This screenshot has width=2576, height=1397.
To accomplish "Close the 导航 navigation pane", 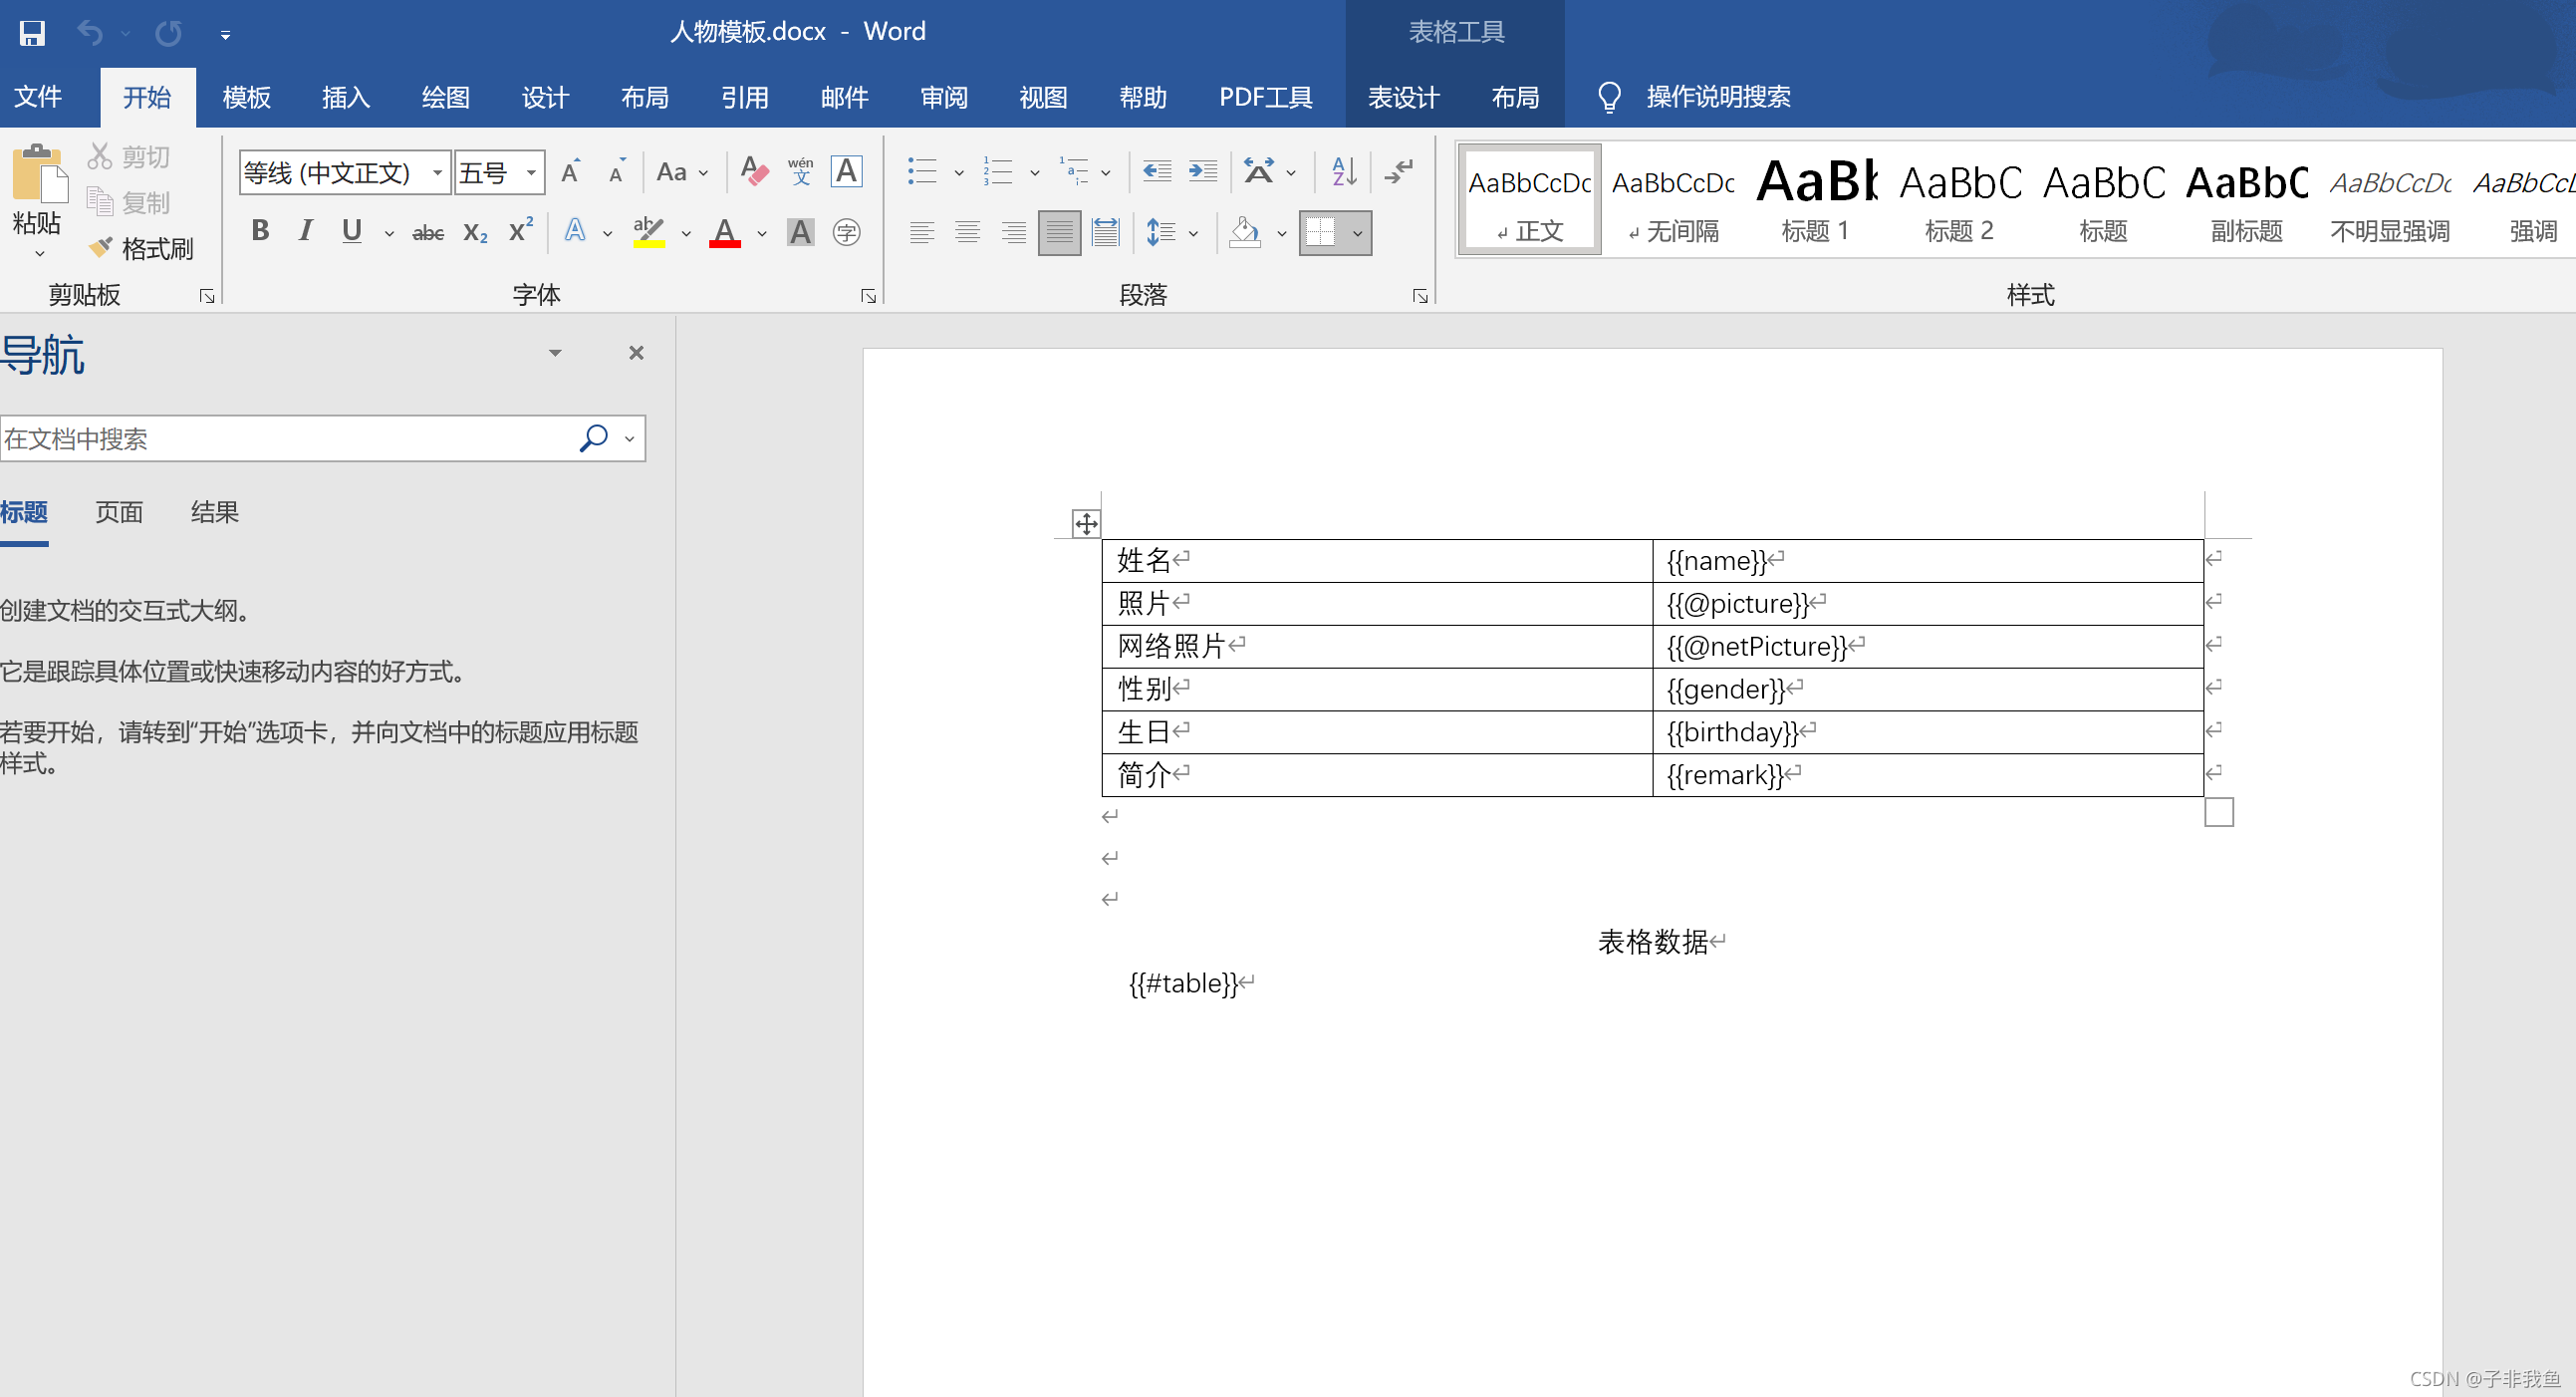I will click(636, 353).
